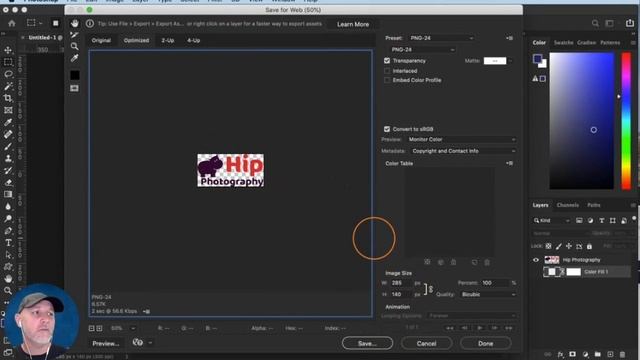The width and height of the screenshot is (640, 360).
Task: Select the Horizontal Type tool
Action: [x=8, y=242]
